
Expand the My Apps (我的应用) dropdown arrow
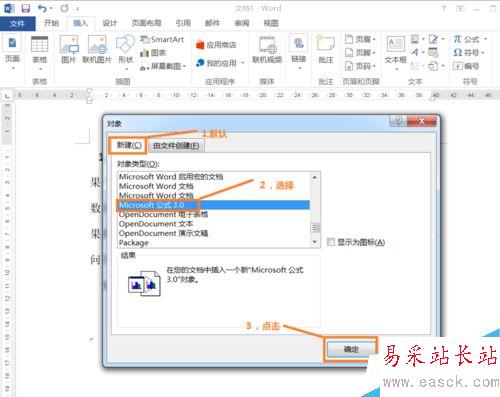[243, 63]
